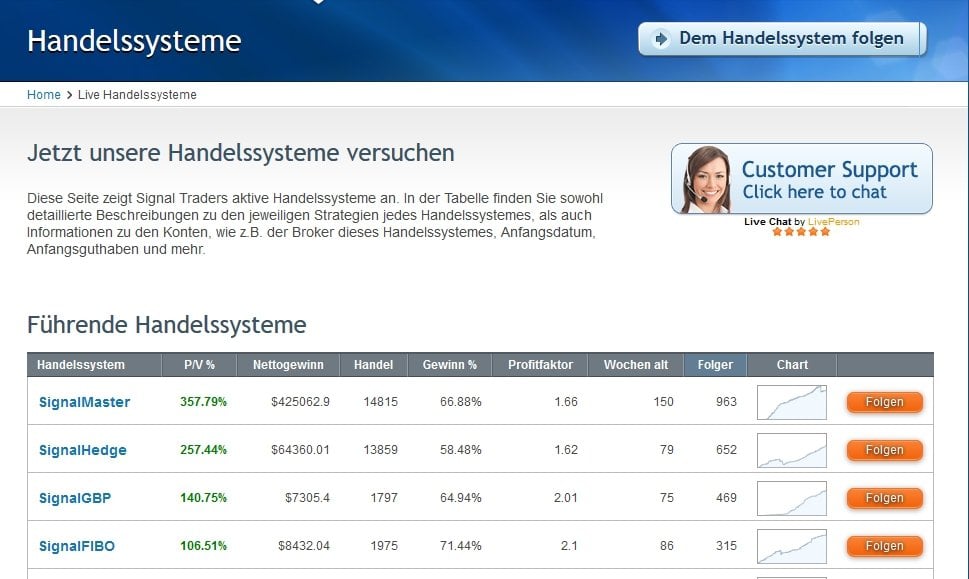969x579 pixels.
Task: Click the 'Führende Handelssysteme' heading
Action: pos(167,325)
